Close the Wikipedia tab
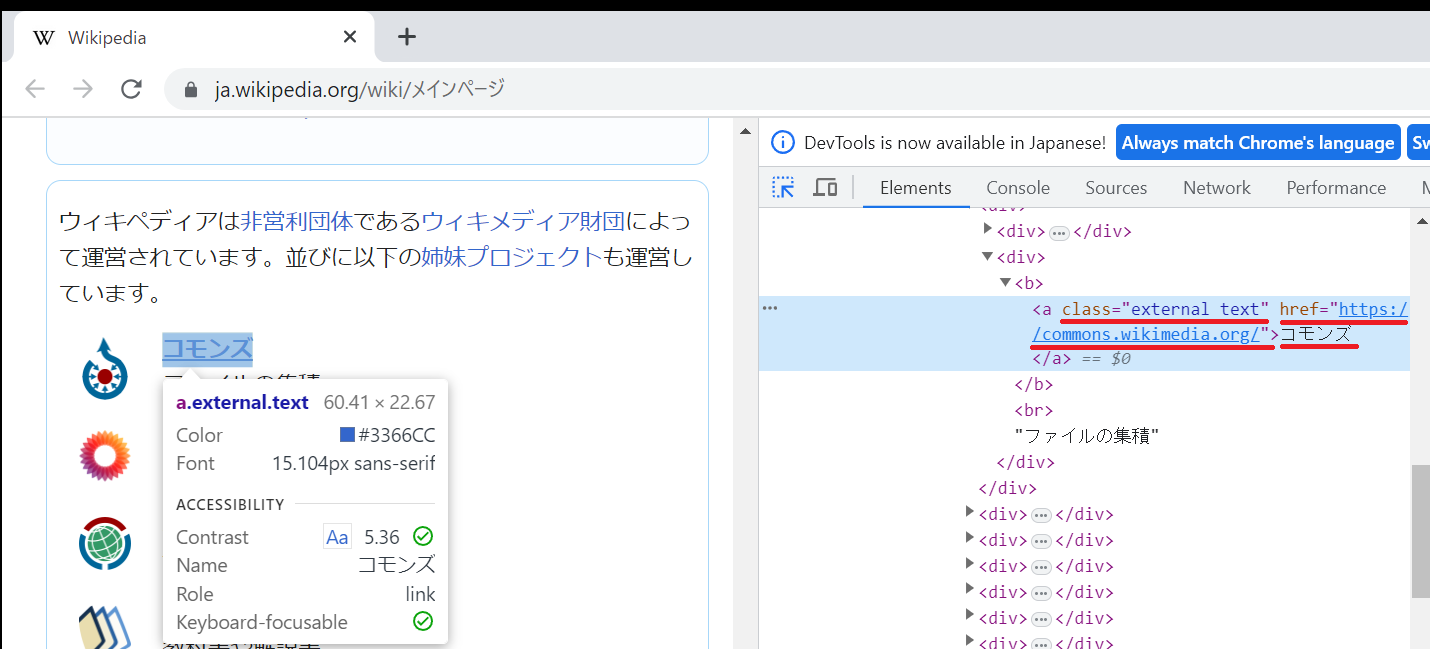Image resolution: width=1430 pixels, height=649 pixels. click(x=350, y=37)
